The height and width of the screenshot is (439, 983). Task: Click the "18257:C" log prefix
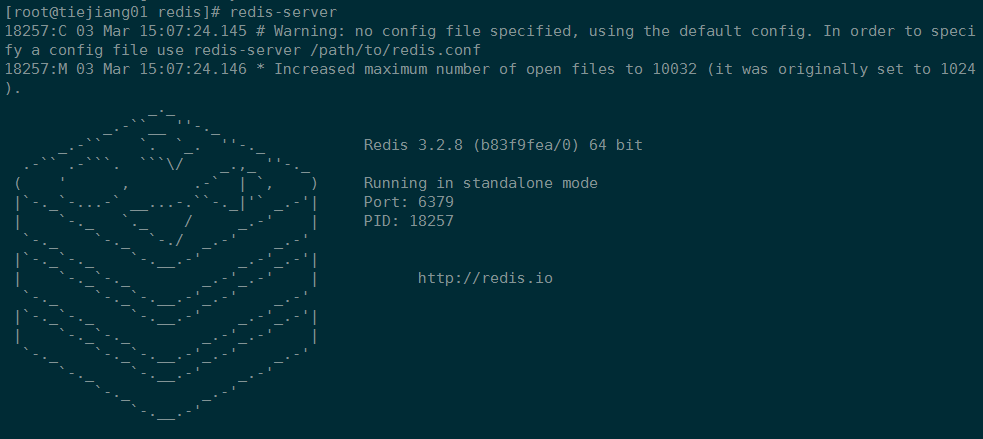(36, 31)
